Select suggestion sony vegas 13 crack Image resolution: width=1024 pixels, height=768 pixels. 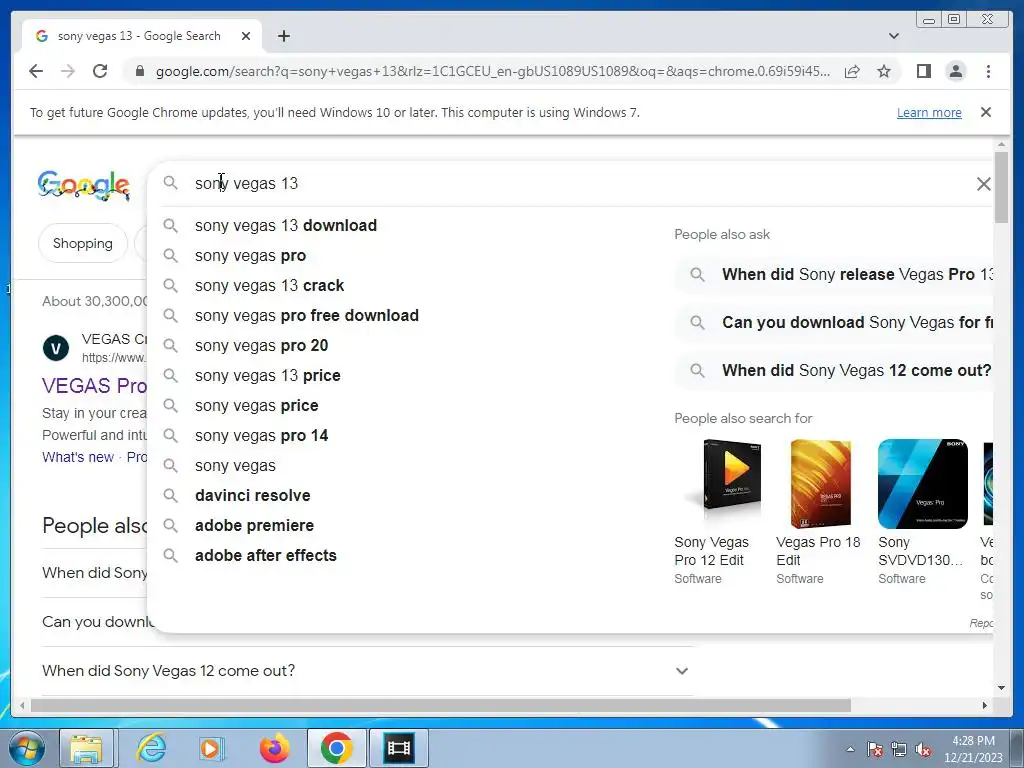270,285
